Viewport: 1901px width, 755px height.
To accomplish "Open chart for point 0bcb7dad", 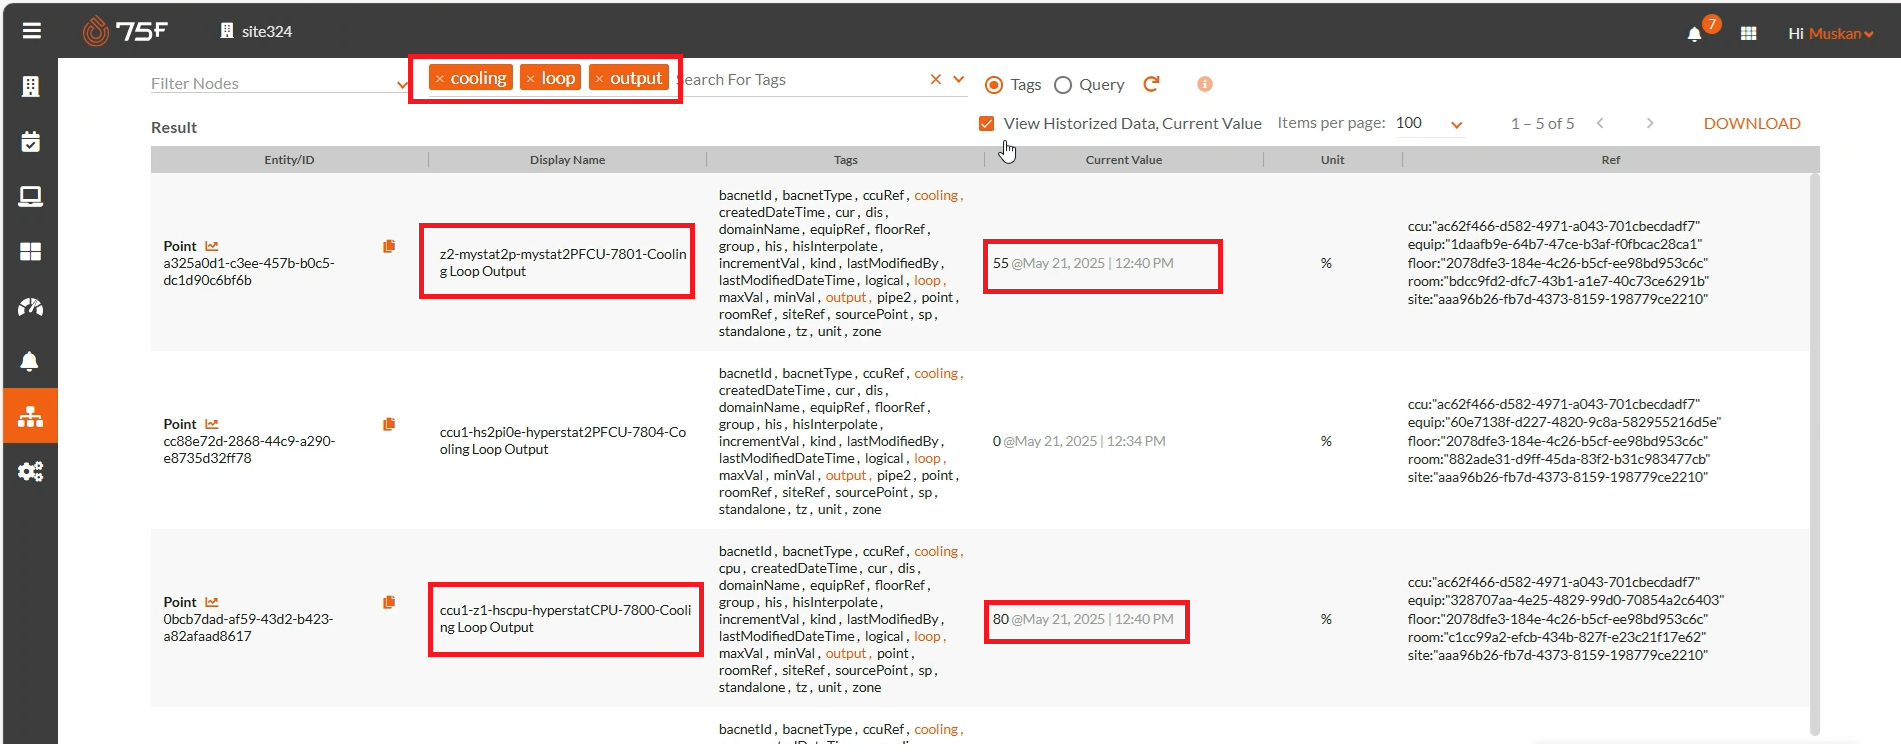I will pos(212,602).
